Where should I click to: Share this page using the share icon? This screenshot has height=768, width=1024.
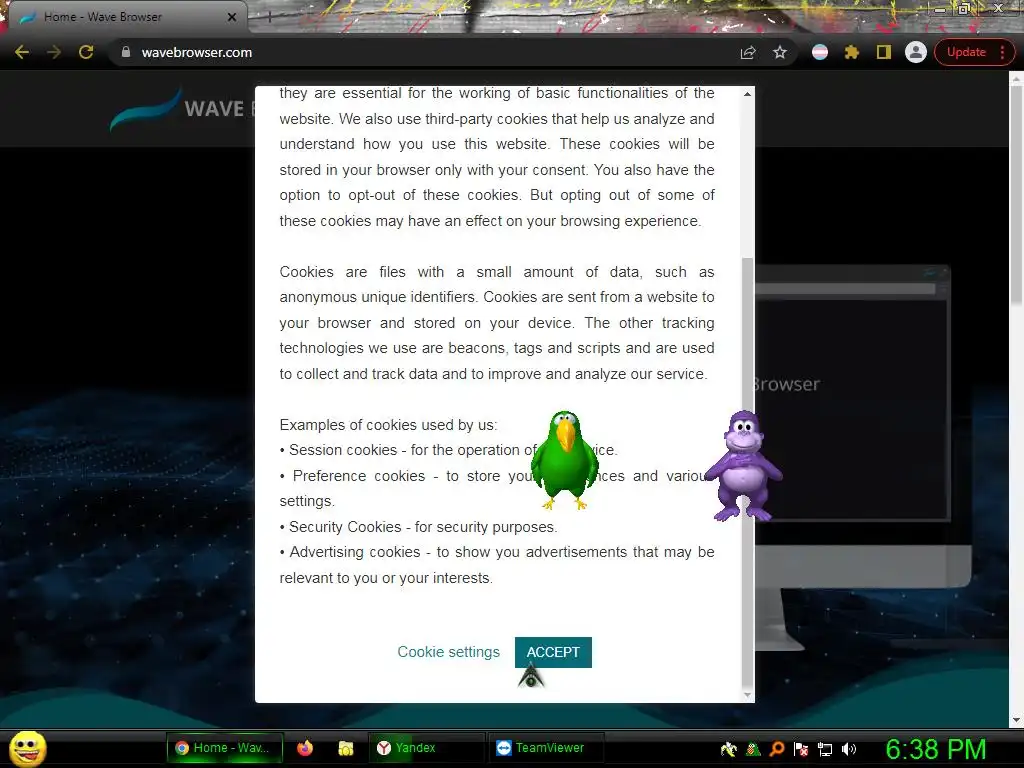pos(748,52)
